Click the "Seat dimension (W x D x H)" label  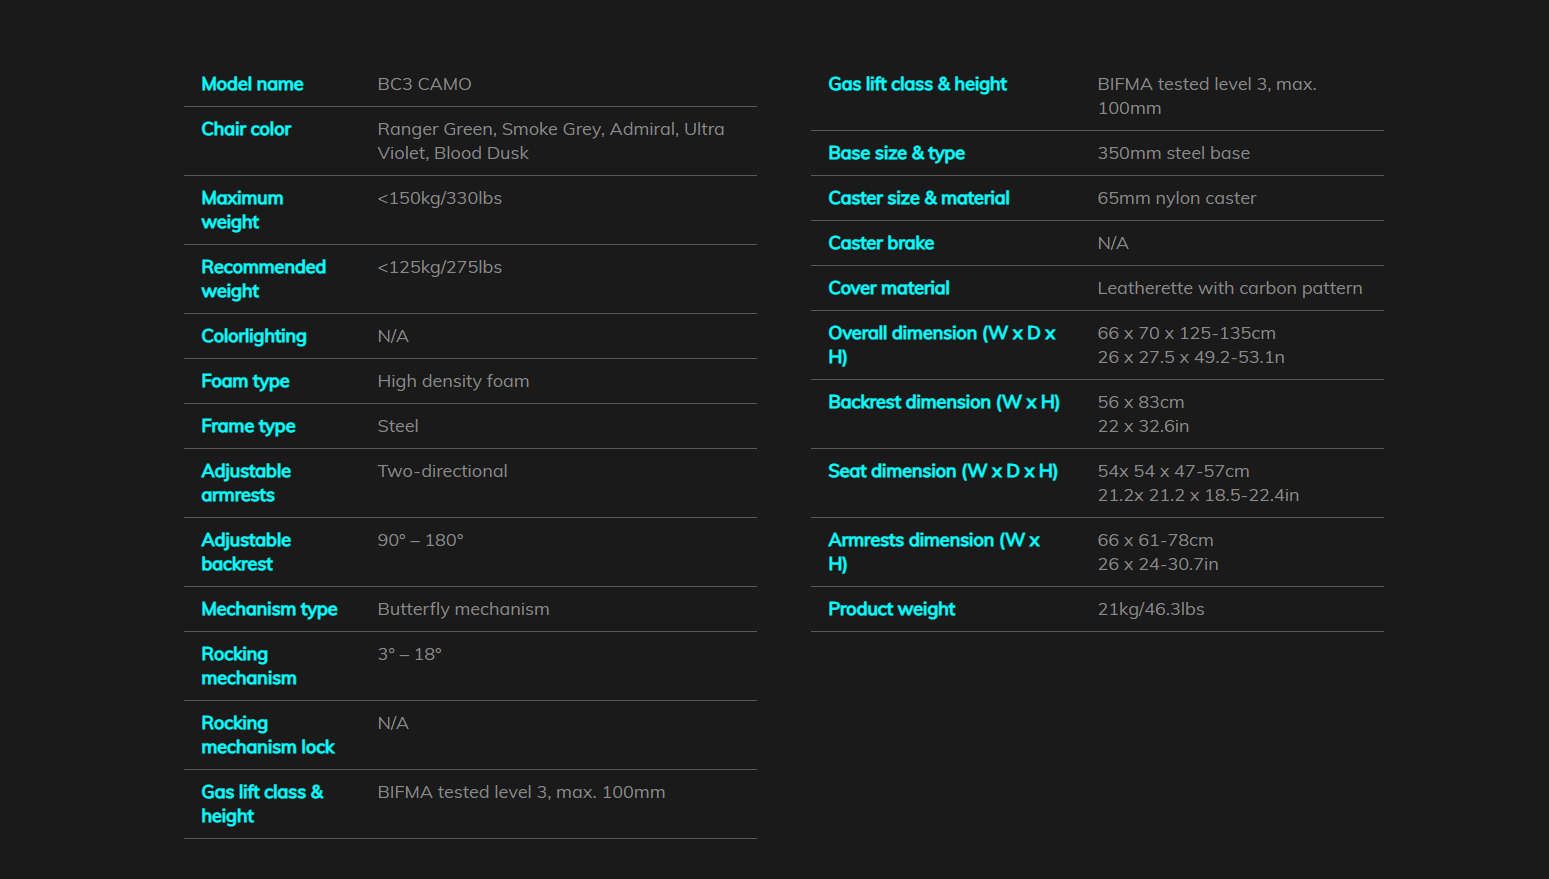tap(943, 471)
